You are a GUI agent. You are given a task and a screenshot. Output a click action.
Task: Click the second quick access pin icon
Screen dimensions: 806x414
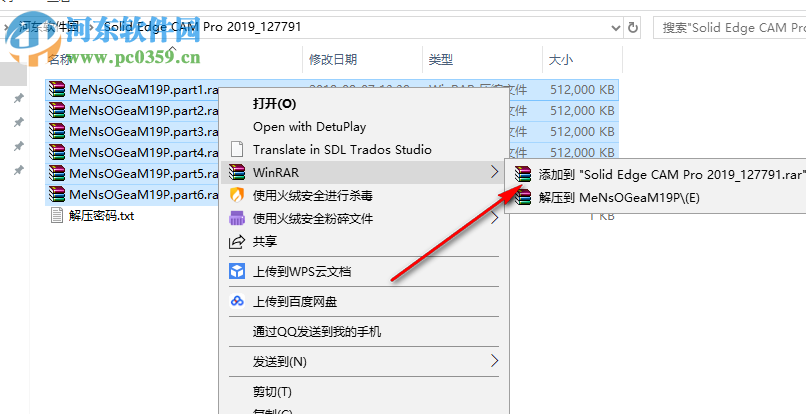pyautogui.click(x=19, y=122)
